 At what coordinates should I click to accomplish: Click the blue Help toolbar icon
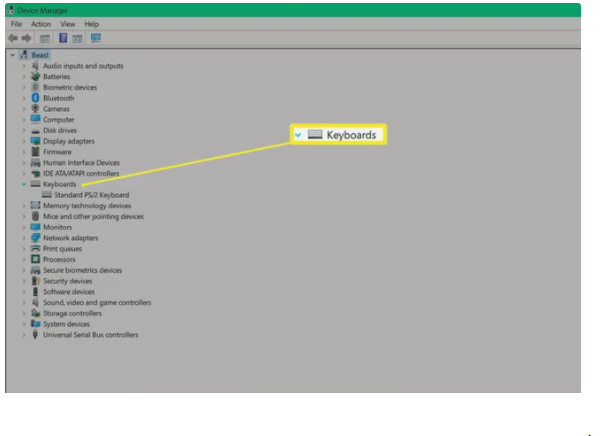(63, 38)
